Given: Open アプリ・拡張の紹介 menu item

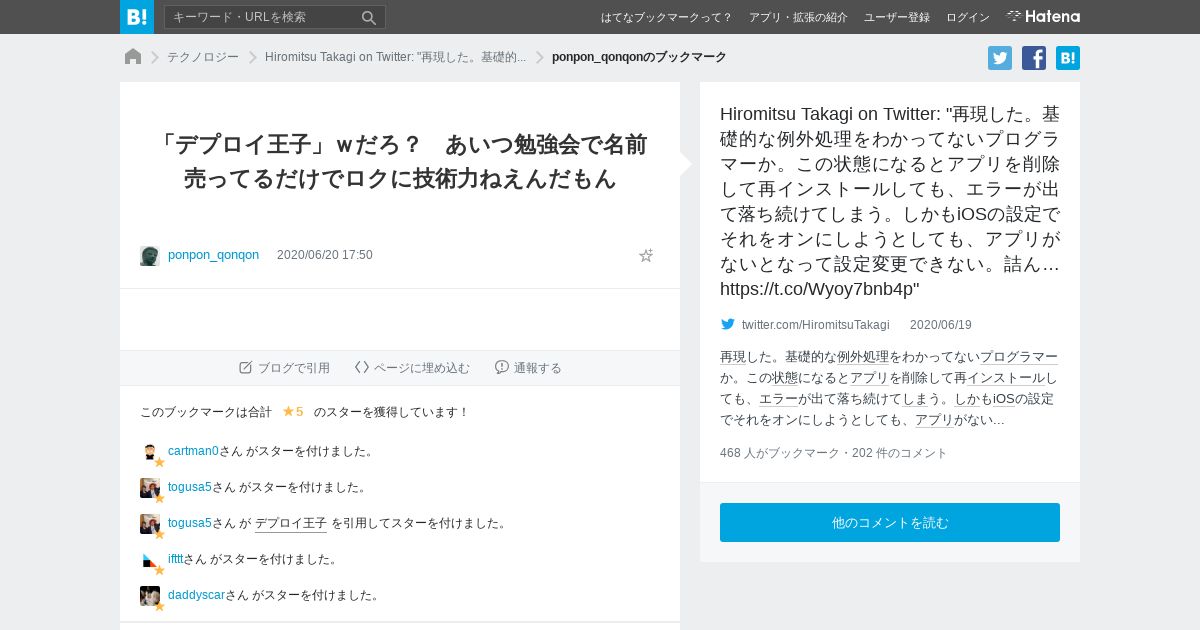Looking at the screenshot, I should click(798, 17).
